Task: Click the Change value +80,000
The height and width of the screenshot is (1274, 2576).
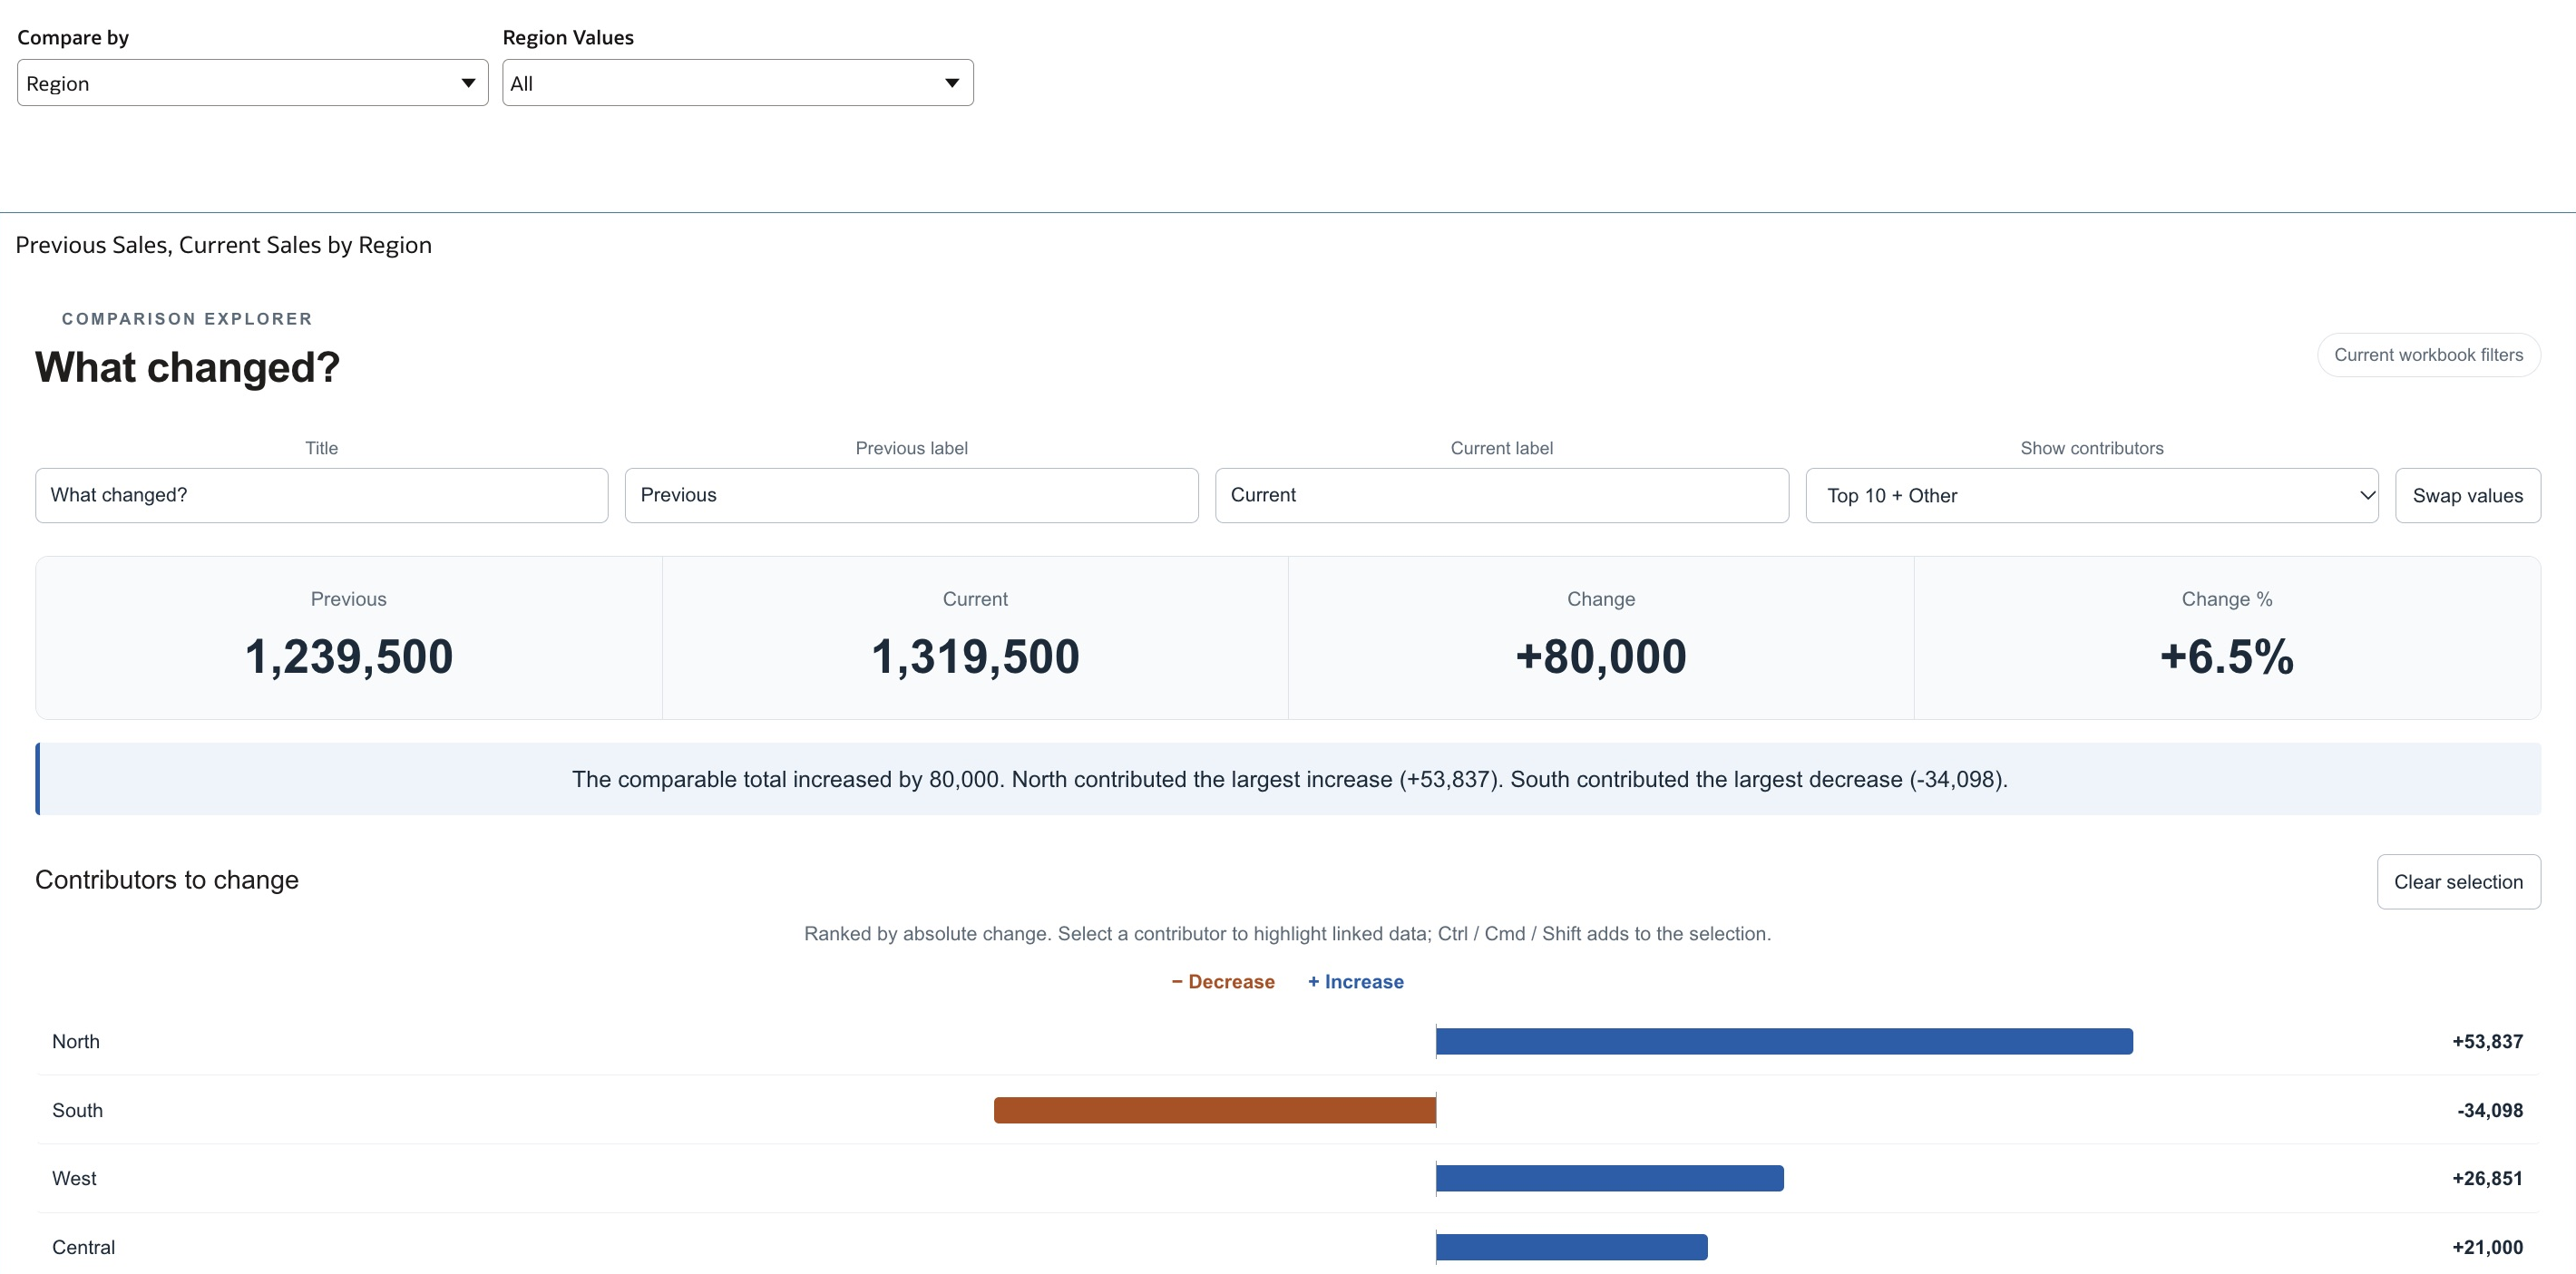Action: click(x=1601, y=657)
